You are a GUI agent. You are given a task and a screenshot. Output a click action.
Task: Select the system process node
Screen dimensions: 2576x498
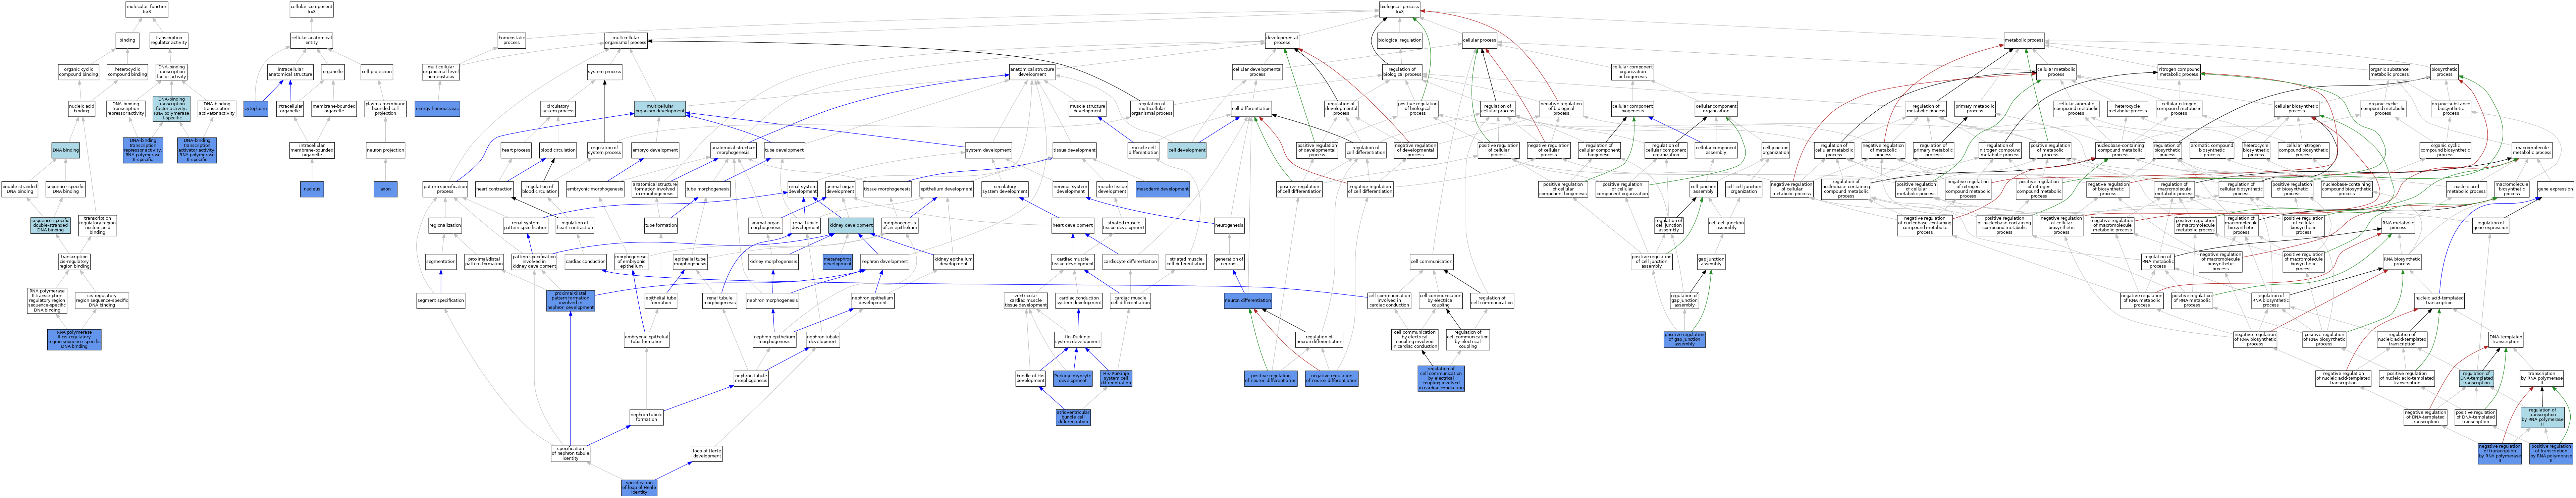[604, 72]
